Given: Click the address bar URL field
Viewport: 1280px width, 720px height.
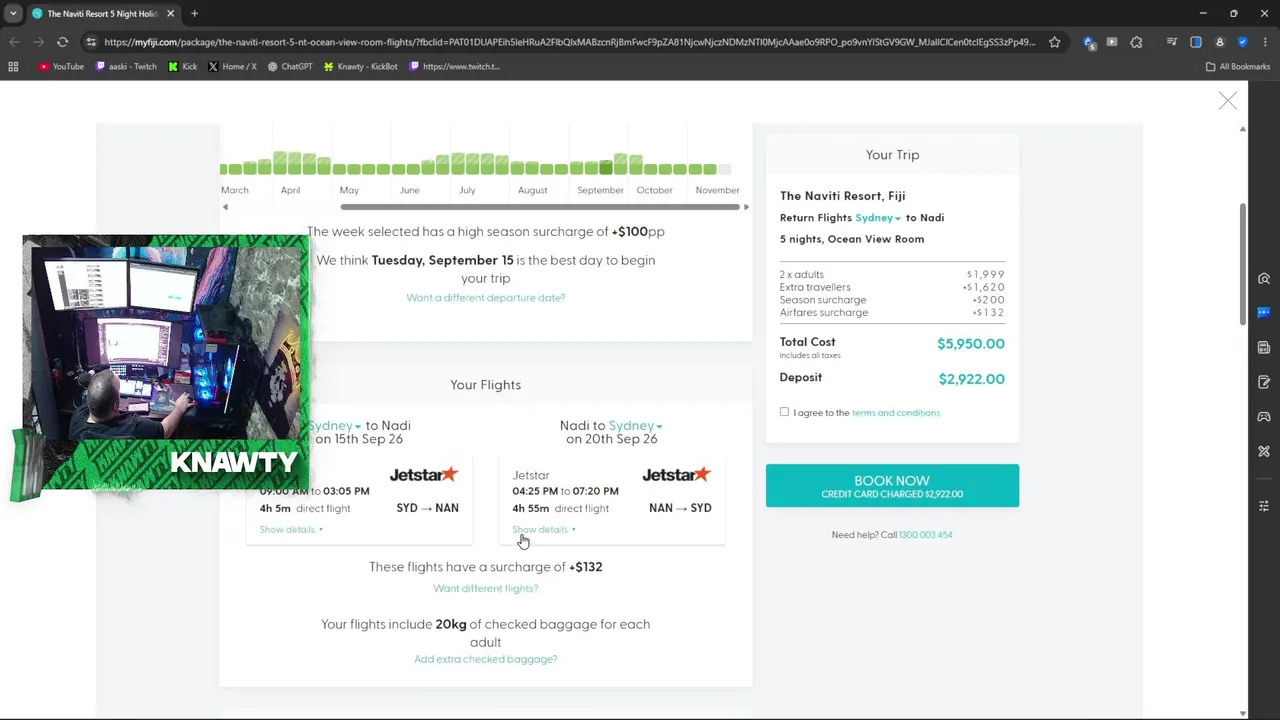Looking at the screenshot, I should [570, 42].
